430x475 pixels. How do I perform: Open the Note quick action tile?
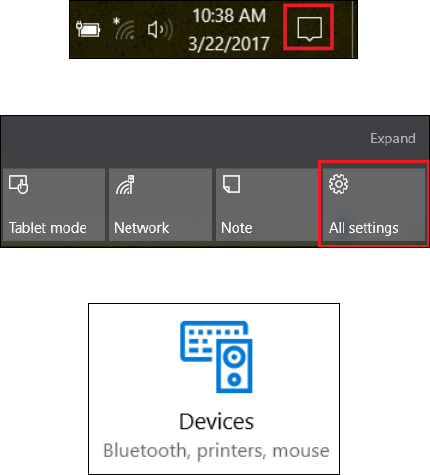tap(267, 204)
